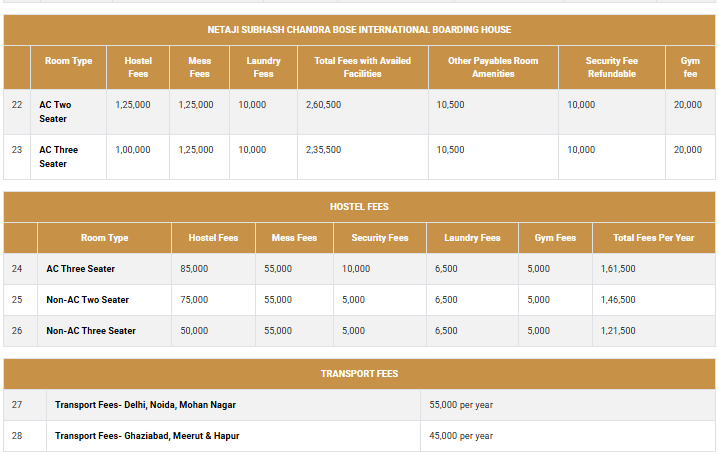Select Transport Fees Ghaziabad, Meerut & Hapur row
Screen dimensions: 718x454
pyautogui.click(x=147, y=436)
